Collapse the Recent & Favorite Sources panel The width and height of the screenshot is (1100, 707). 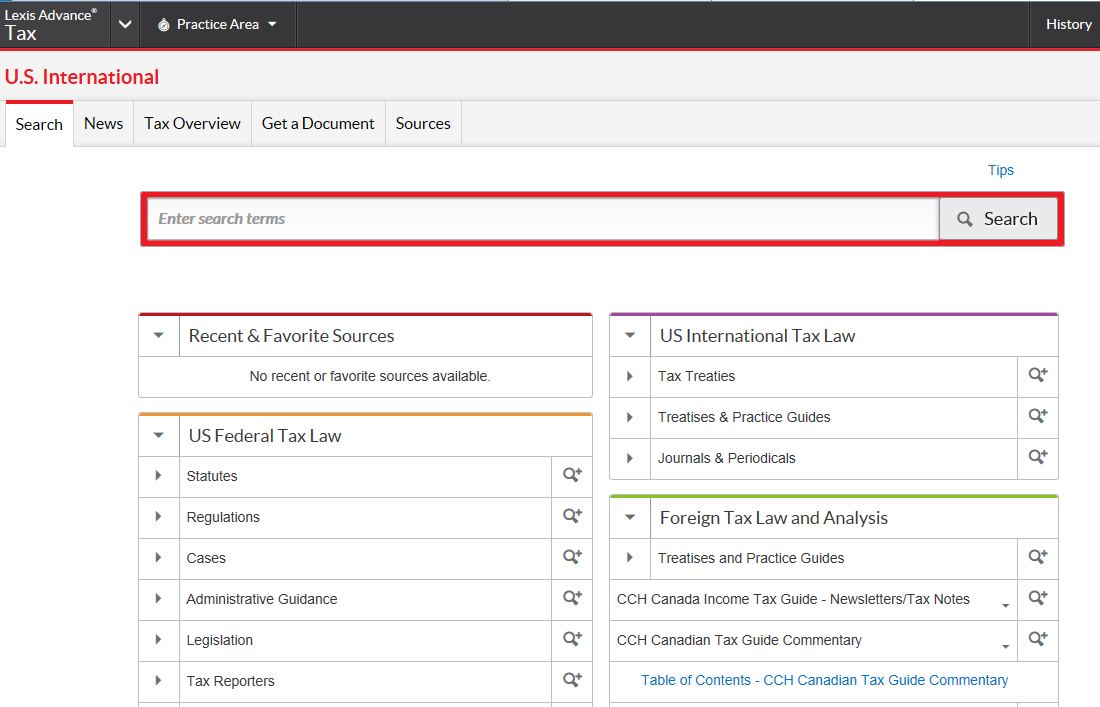[159, 336]
